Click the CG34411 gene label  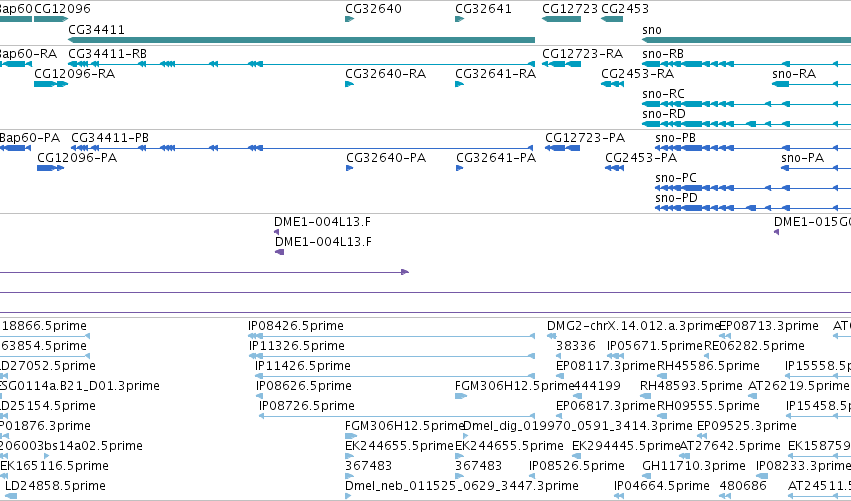[96, 30]
